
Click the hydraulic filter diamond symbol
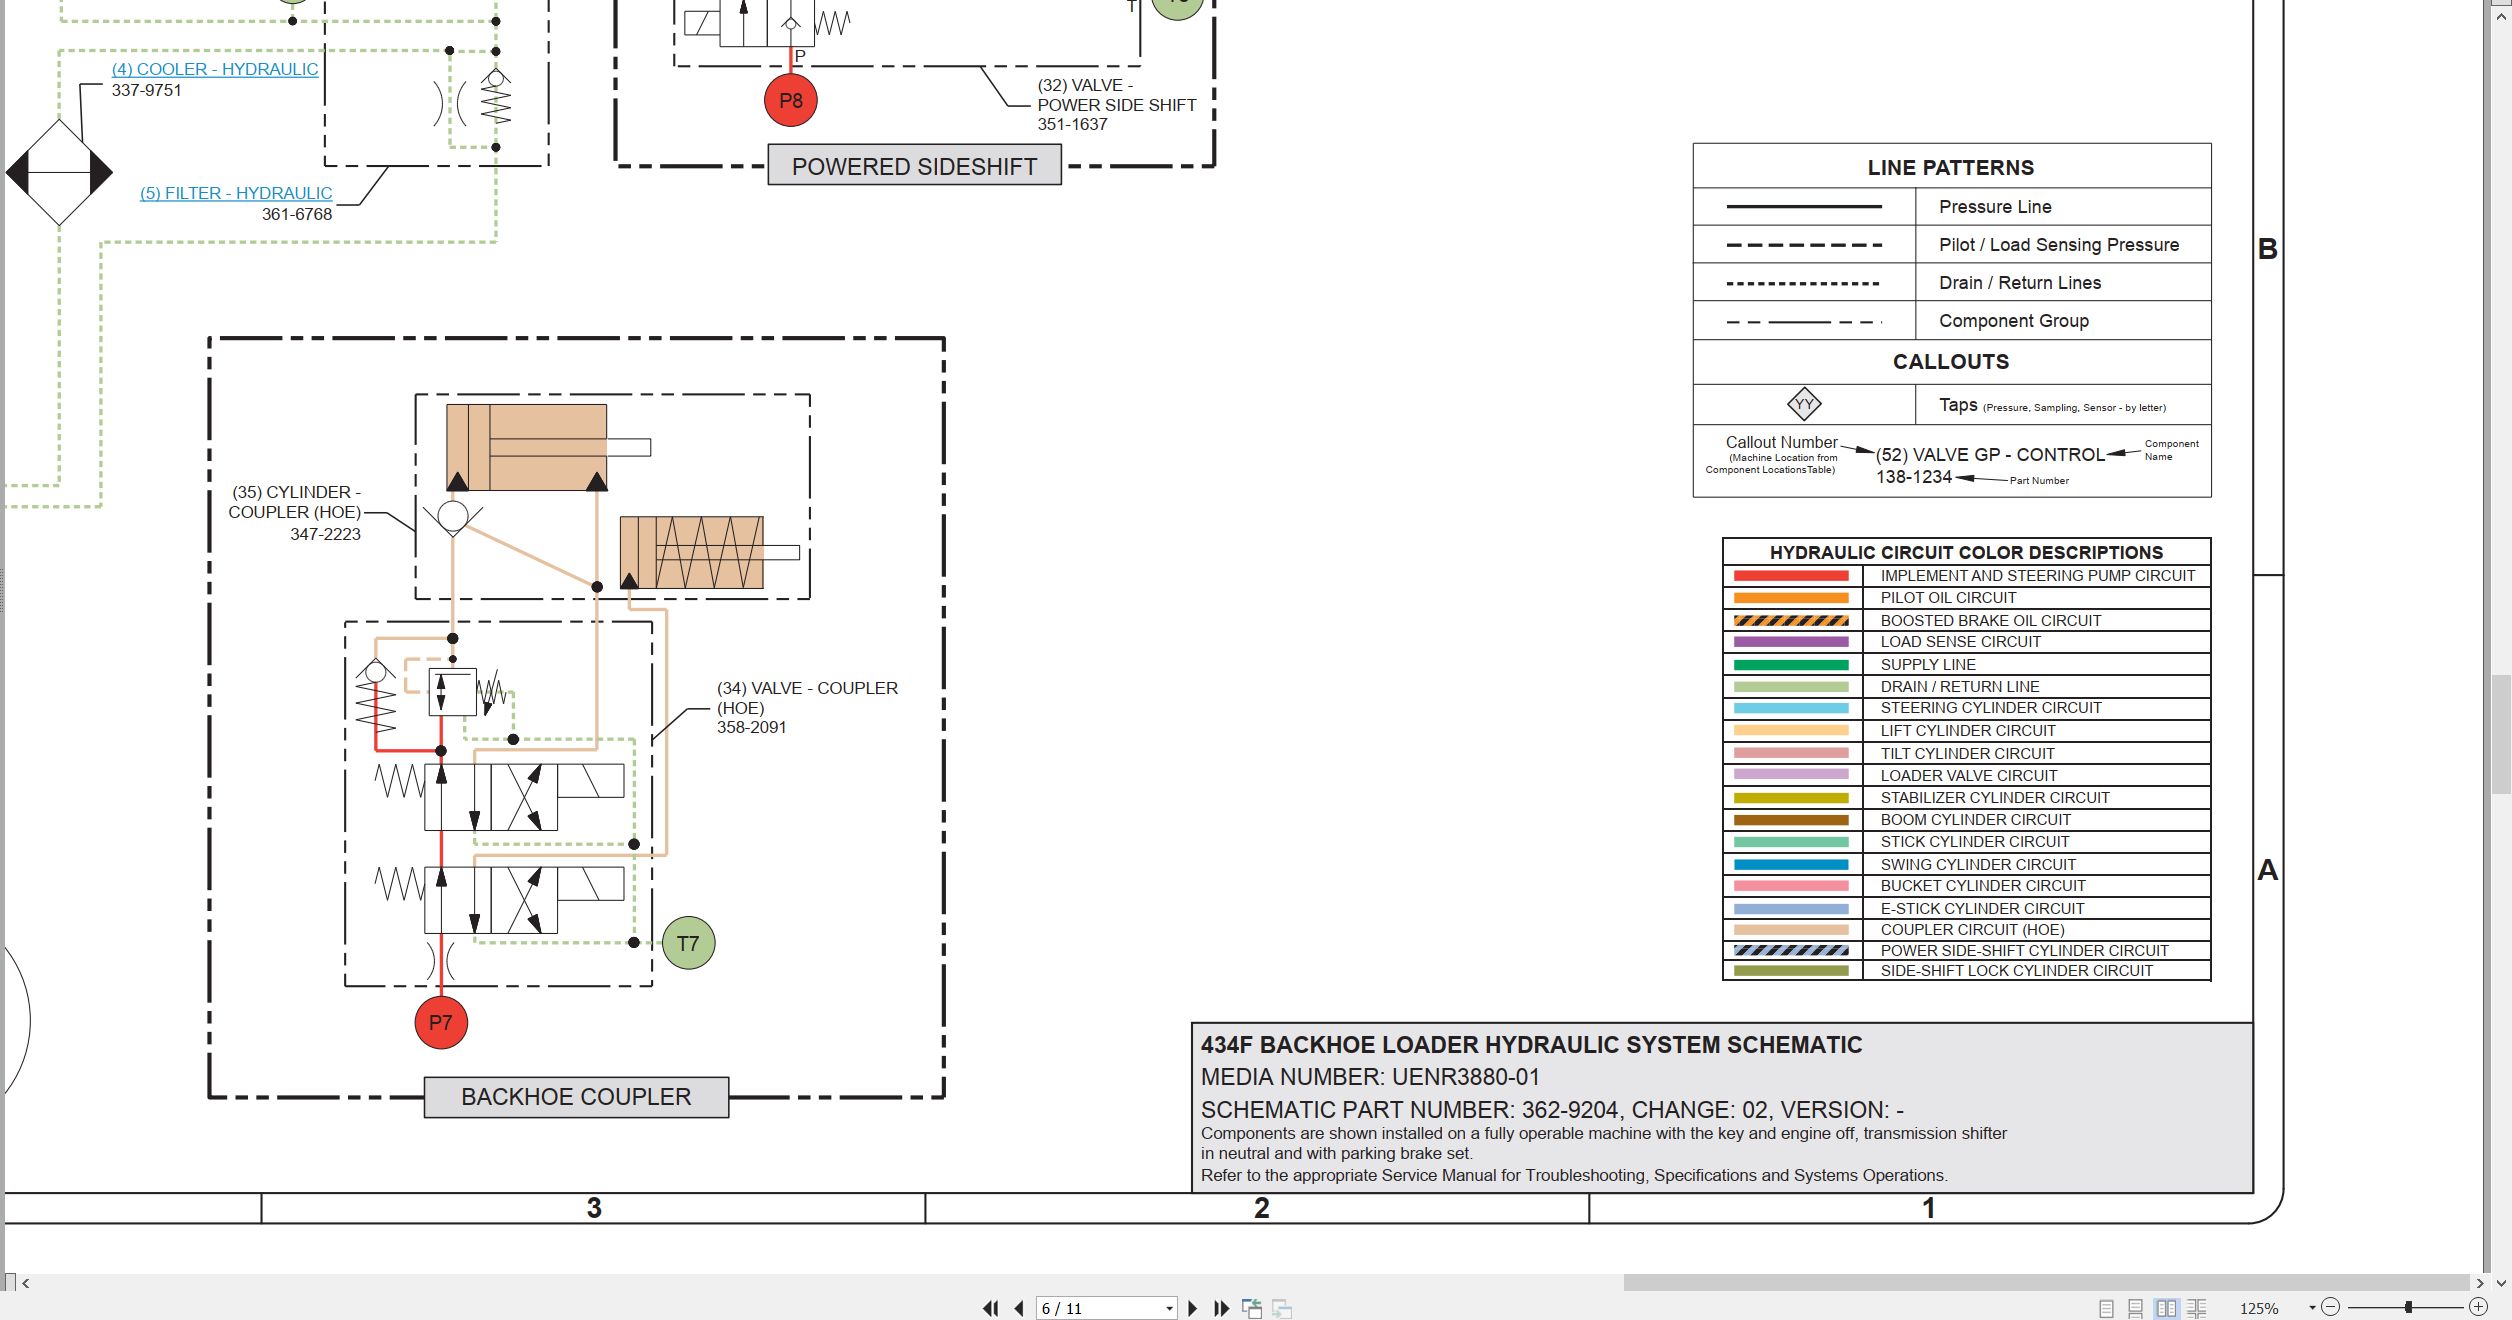[x=59, y=173]
